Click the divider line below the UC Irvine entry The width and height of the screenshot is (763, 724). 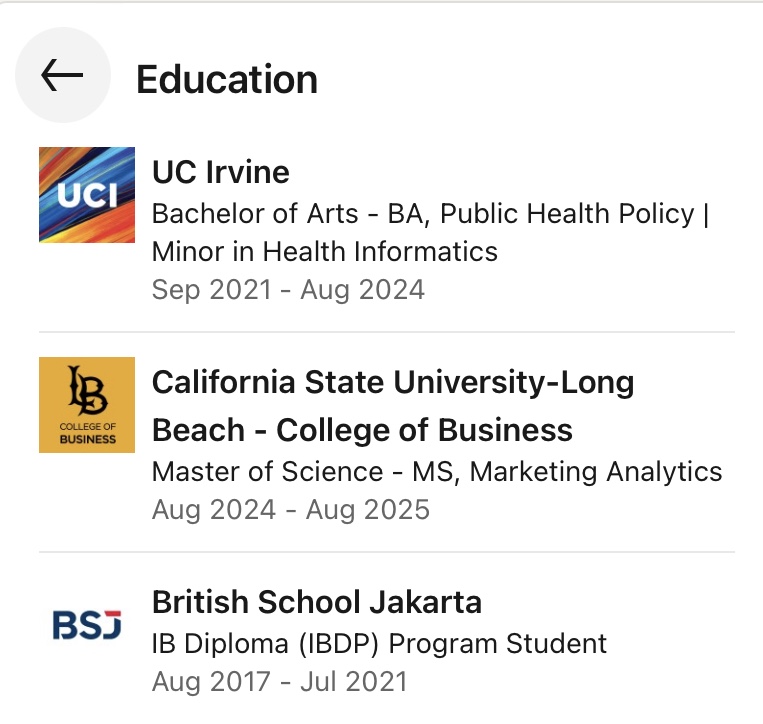[x=387, y=332]
